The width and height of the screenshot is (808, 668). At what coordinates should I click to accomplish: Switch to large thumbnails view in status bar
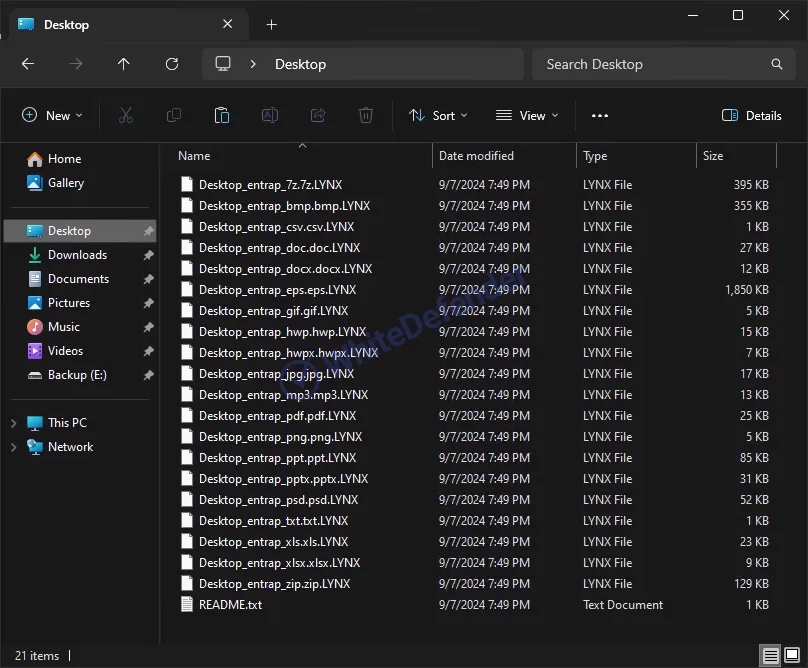click(x=793, y=656)
